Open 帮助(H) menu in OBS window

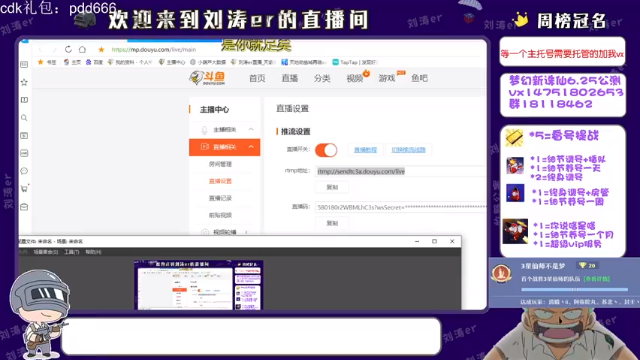tap(93, 252)
